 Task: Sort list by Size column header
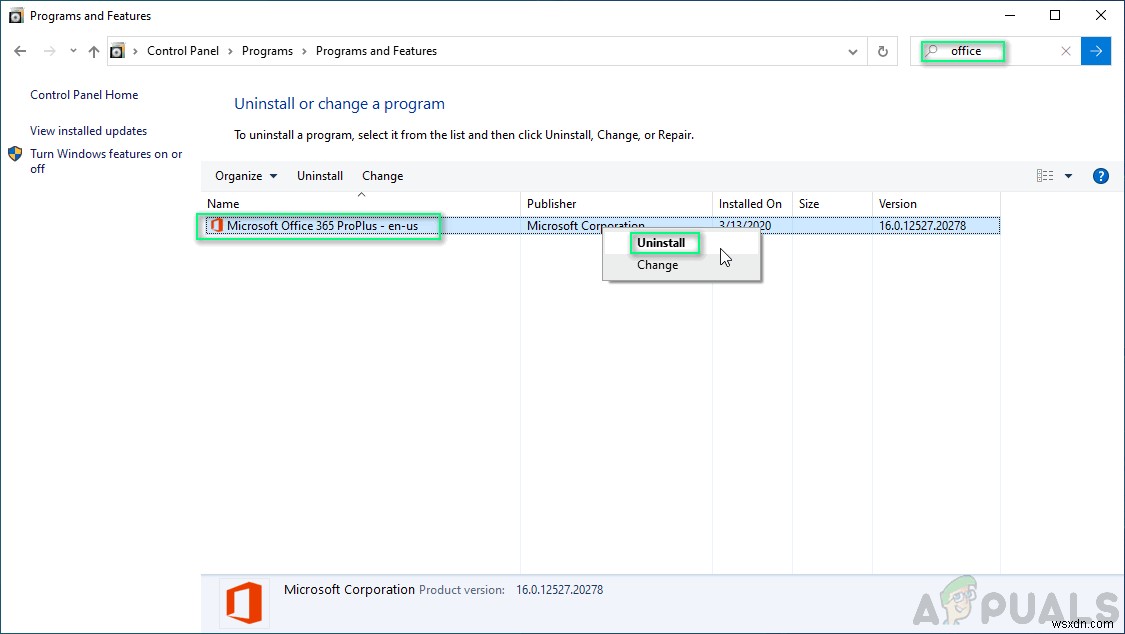[x=832, y=204]
